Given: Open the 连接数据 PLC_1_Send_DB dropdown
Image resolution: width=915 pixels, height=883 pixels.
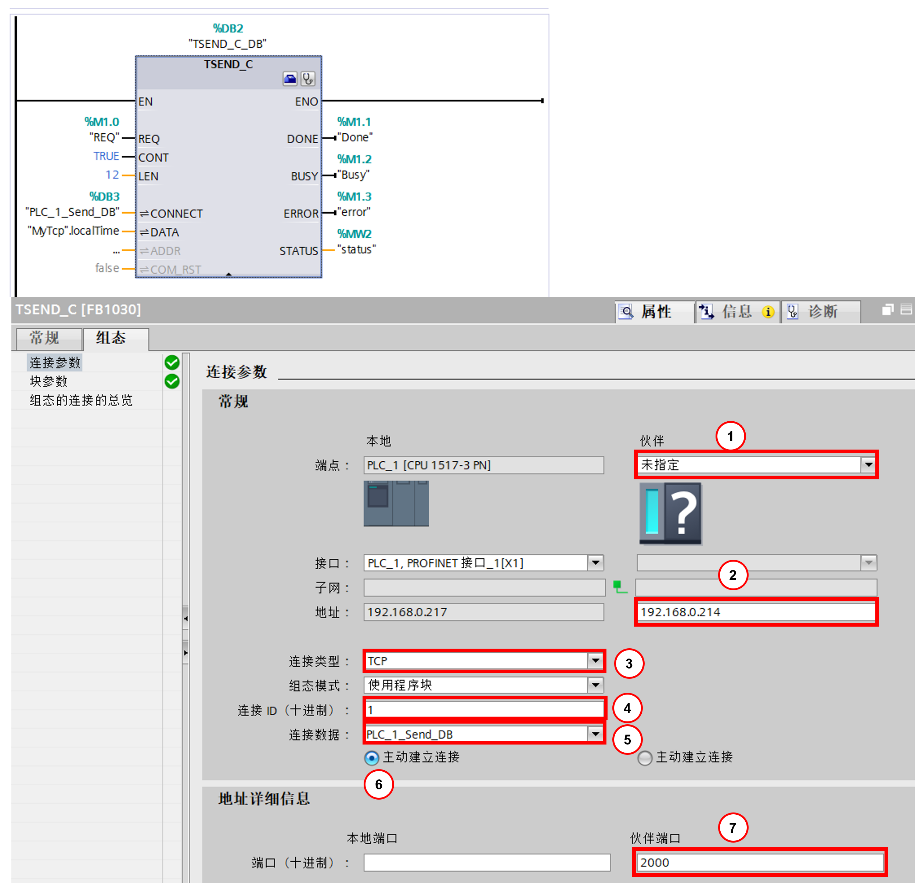Looking at the screenshot, I should coord(595,734).
